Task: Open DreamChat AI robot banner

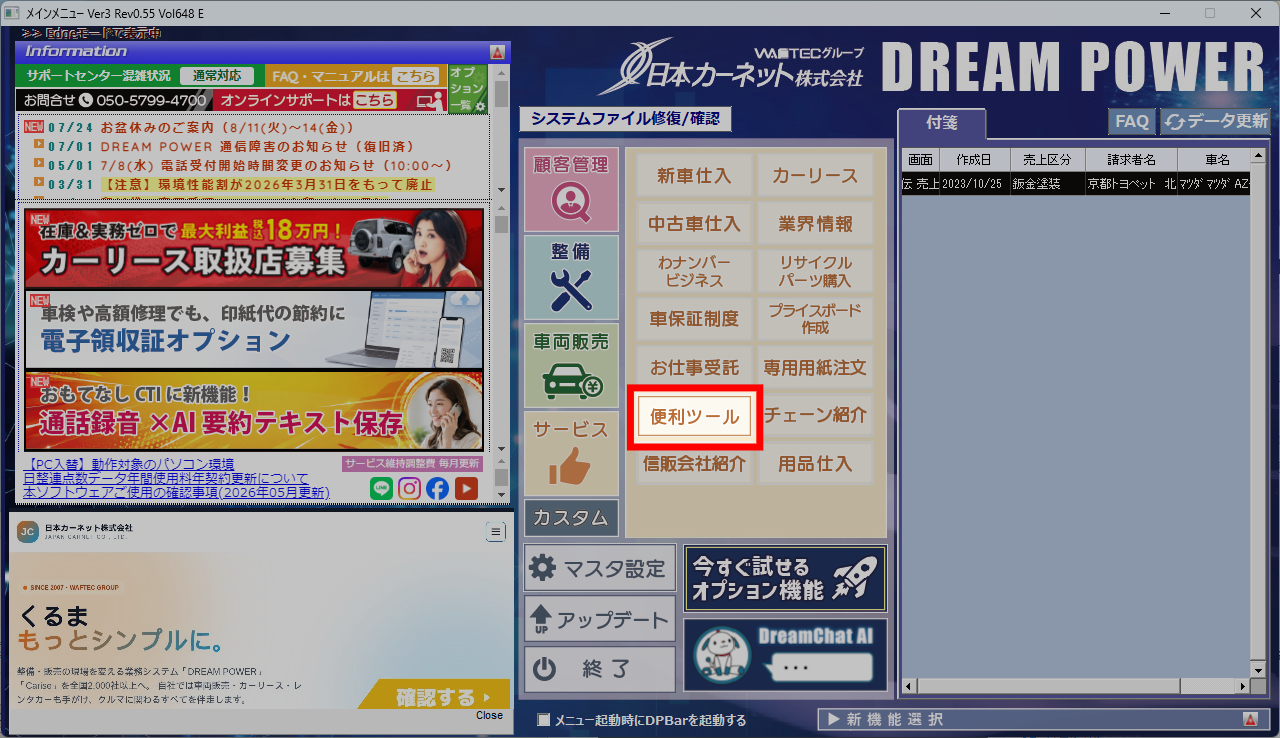Action: 785,655
